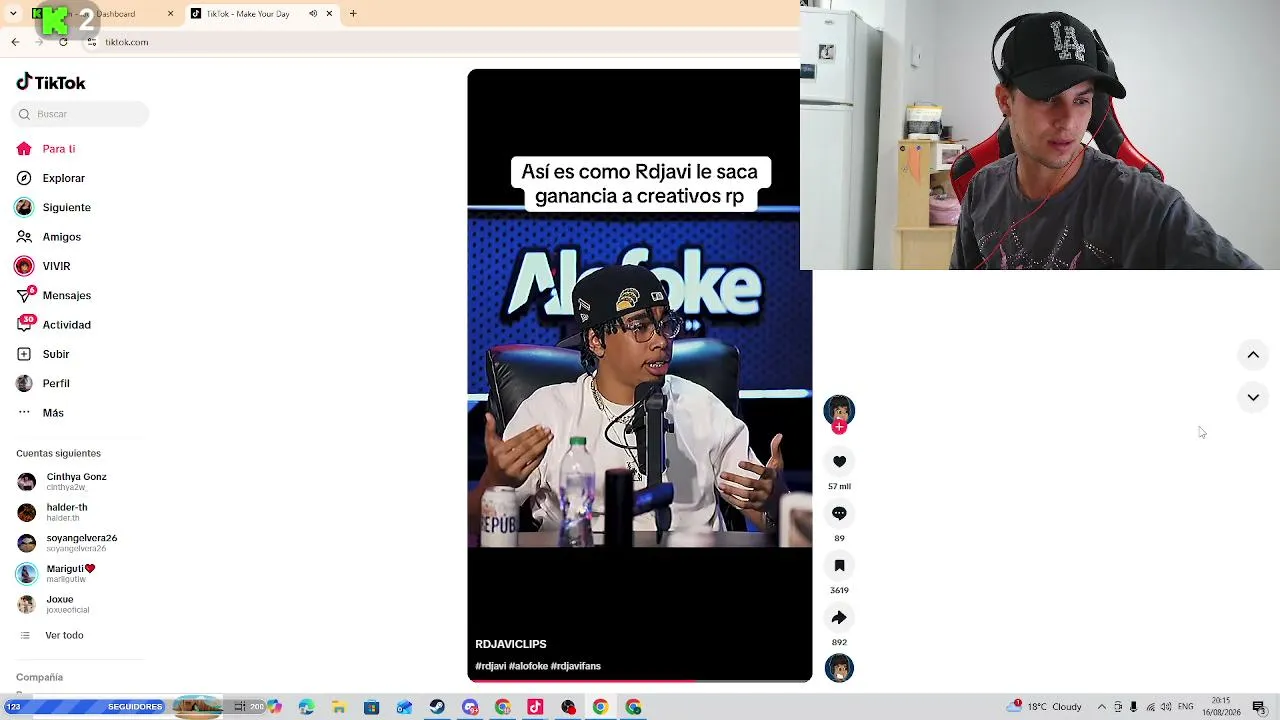Open Microsoft Store from the taskbar
Screen dimensions: 1280x720
coord(372,707)
